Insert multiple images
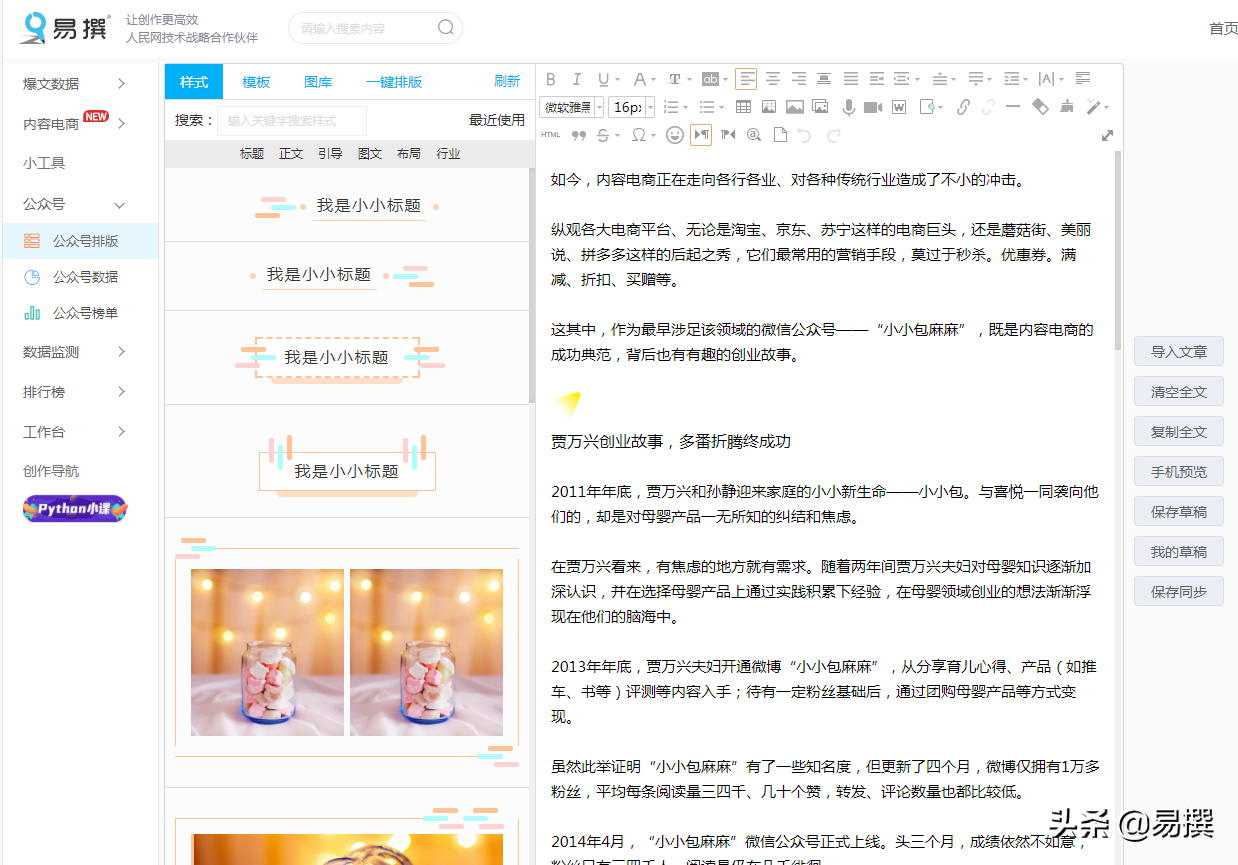The height and width of the screenshot is (865, 1238). [x=820, y=107]
